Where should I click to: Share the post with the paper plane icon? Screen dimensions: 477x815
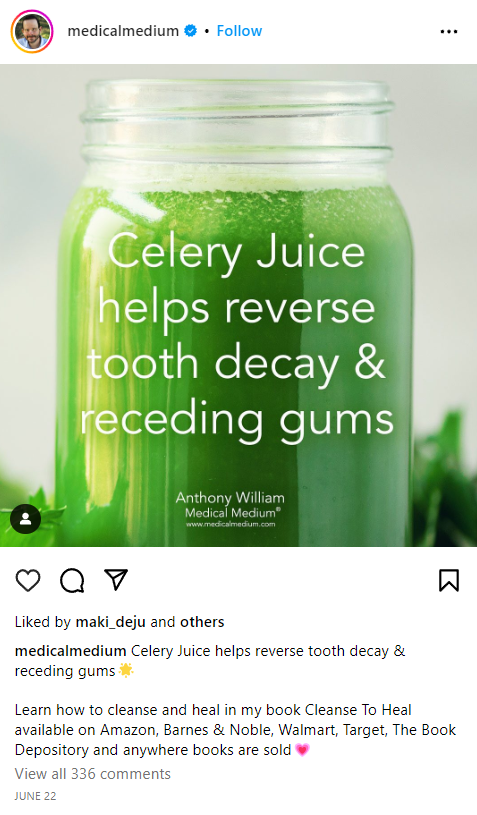[116, 580]
